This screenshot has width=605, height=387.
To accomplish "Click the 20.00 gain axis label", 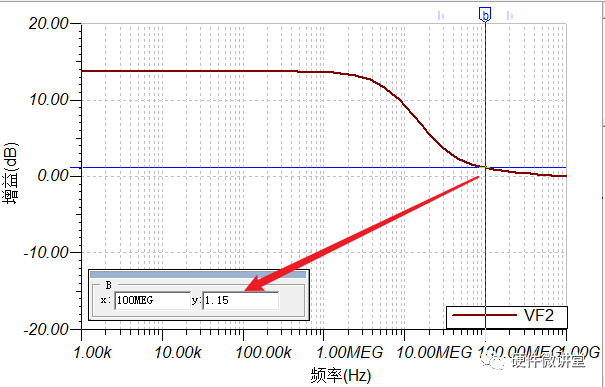I will tap(49, 24).
